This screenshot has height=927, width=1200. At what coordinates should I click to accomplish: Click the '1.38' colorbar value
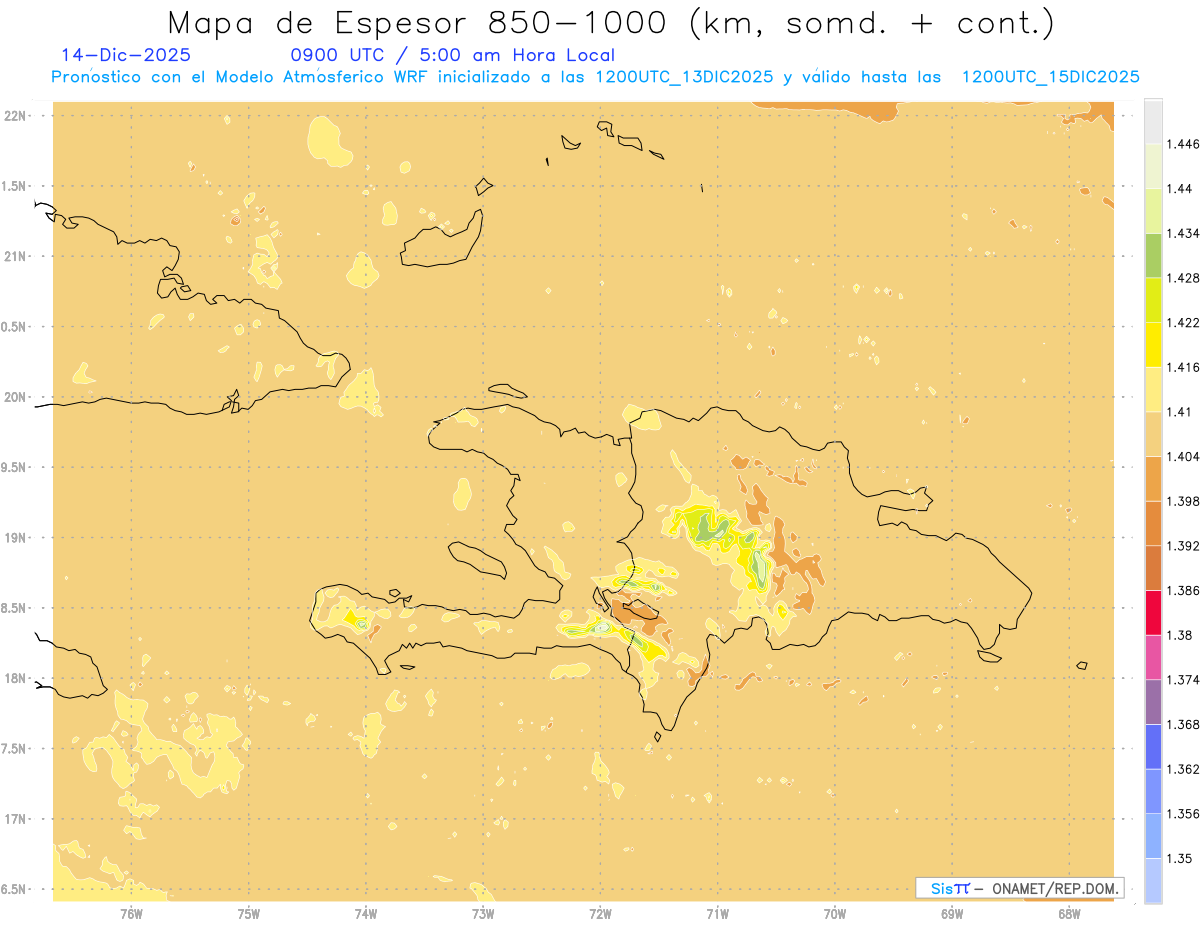(1179, 635)
